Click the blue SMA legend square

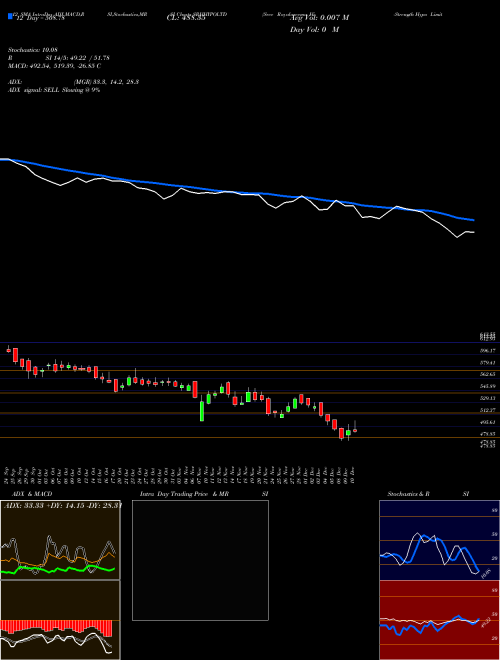pyautogui.click(x=10, y=17)
